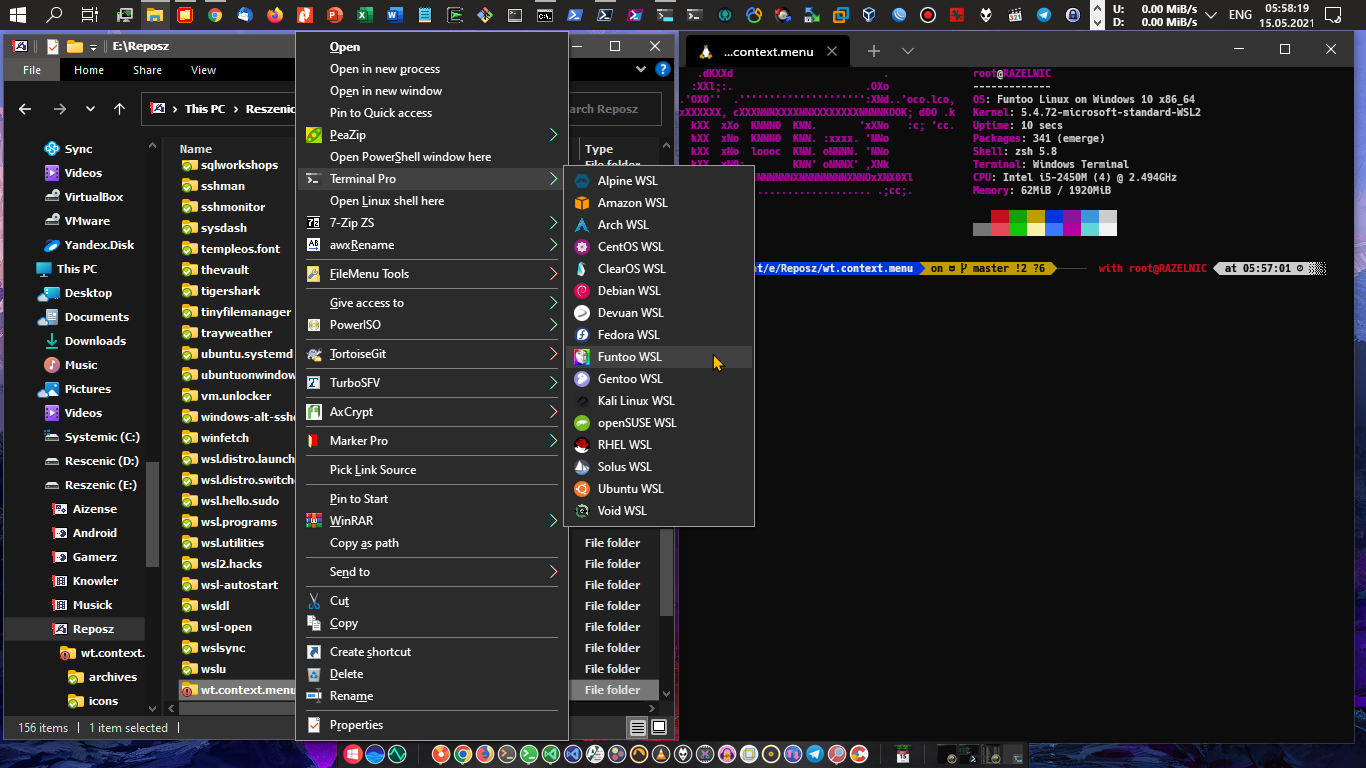Open VLC media player in bottom dock
Screen dimensions: 1366x768
661,754
